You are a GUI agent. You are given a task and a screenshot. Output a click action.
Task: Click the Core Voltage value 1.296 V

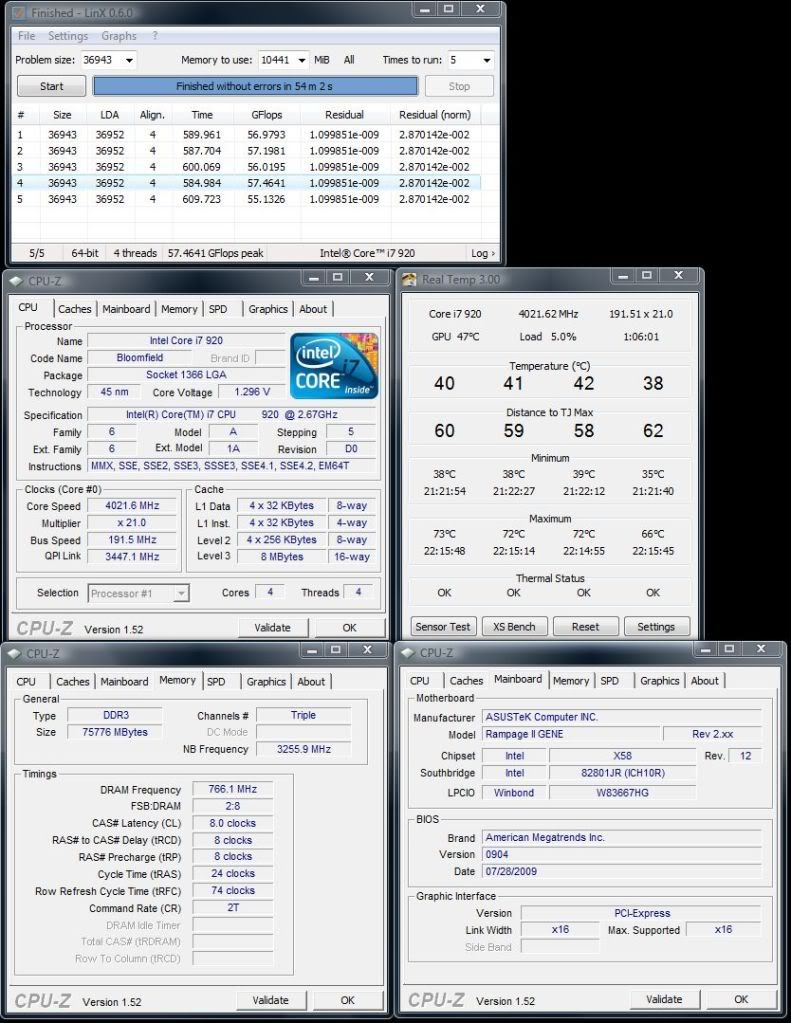click(x=253, y=392)
